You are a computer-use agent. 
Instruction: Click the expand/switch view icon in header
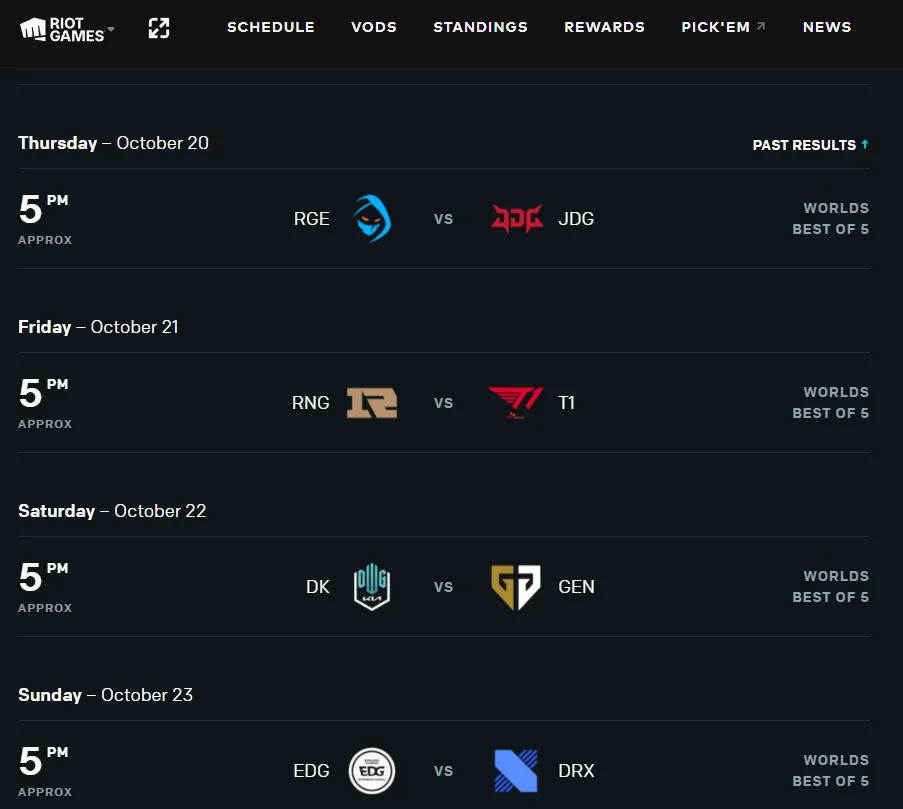[159, 28]
